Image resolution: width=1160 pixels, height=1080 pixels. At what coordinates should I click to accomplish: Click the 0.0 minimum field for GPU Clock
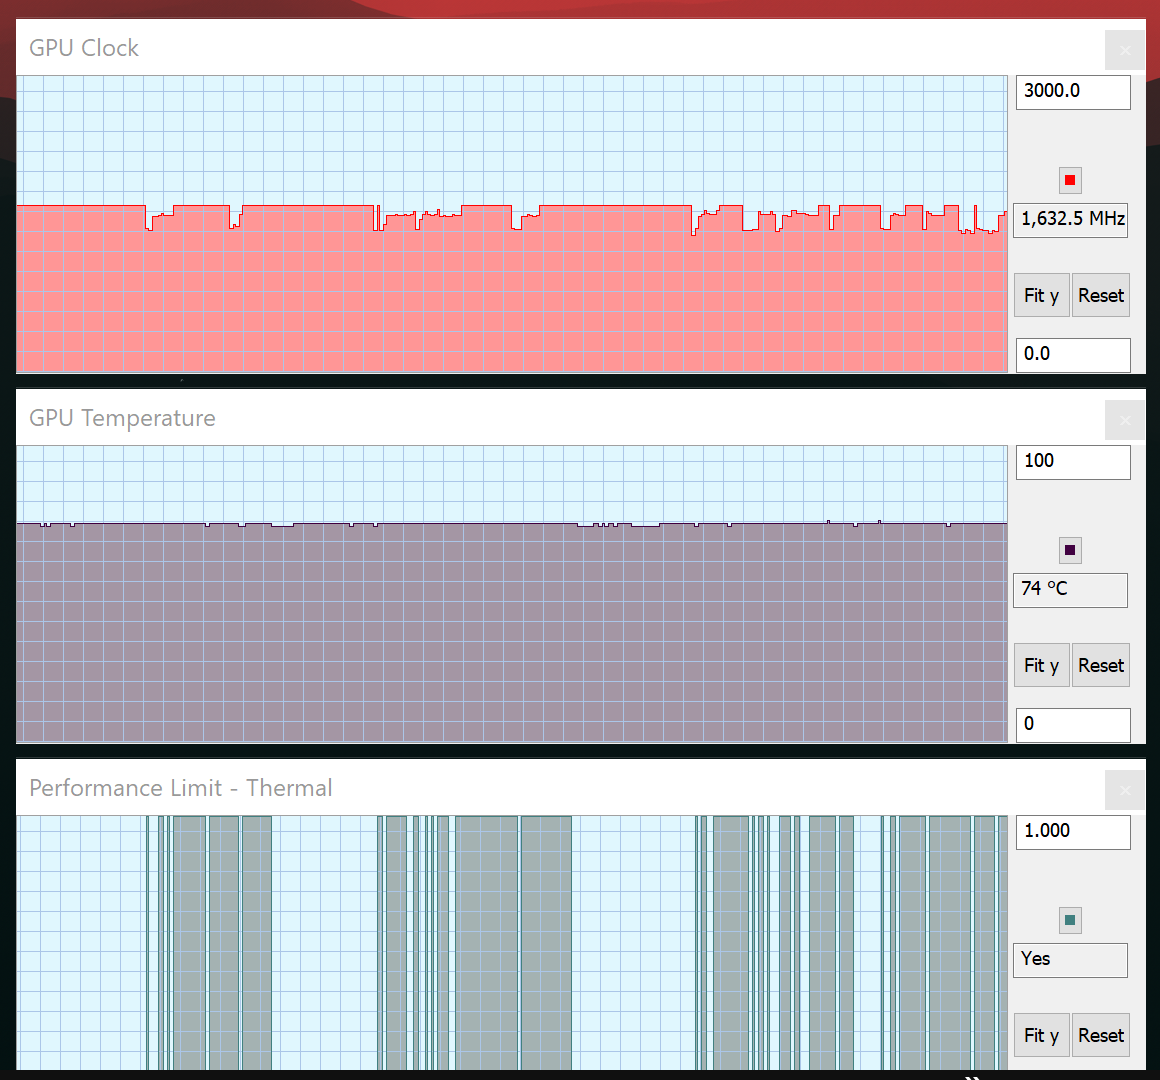coord(1072,354)
